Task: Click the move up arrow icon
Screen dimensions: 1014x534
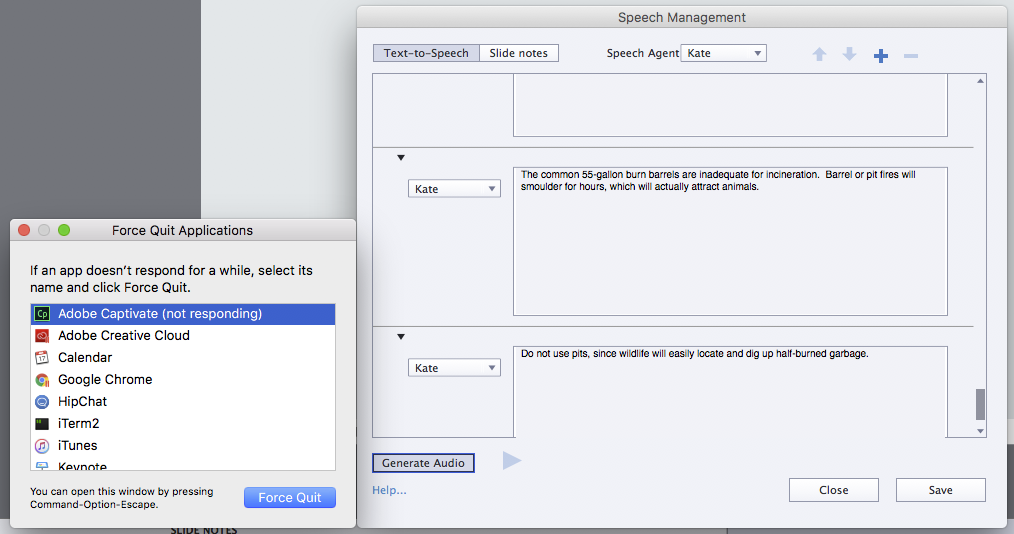Action: pos(819,55)
